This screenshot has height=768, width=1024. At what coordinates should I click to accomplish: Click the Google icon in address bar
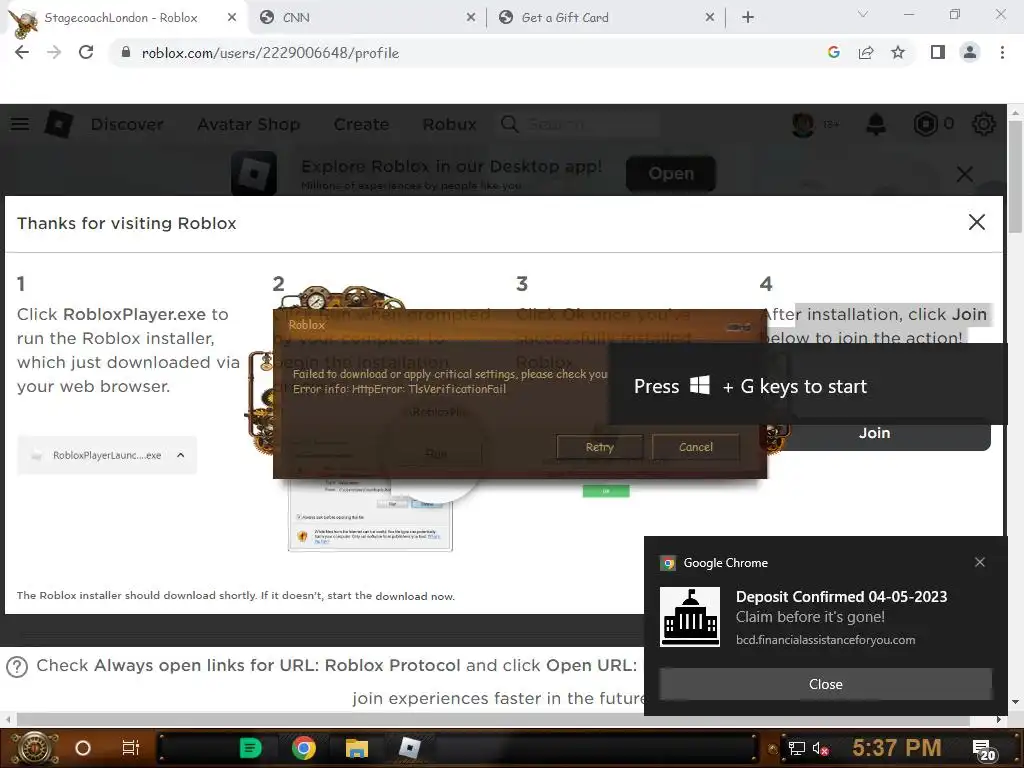pos(833,53)
